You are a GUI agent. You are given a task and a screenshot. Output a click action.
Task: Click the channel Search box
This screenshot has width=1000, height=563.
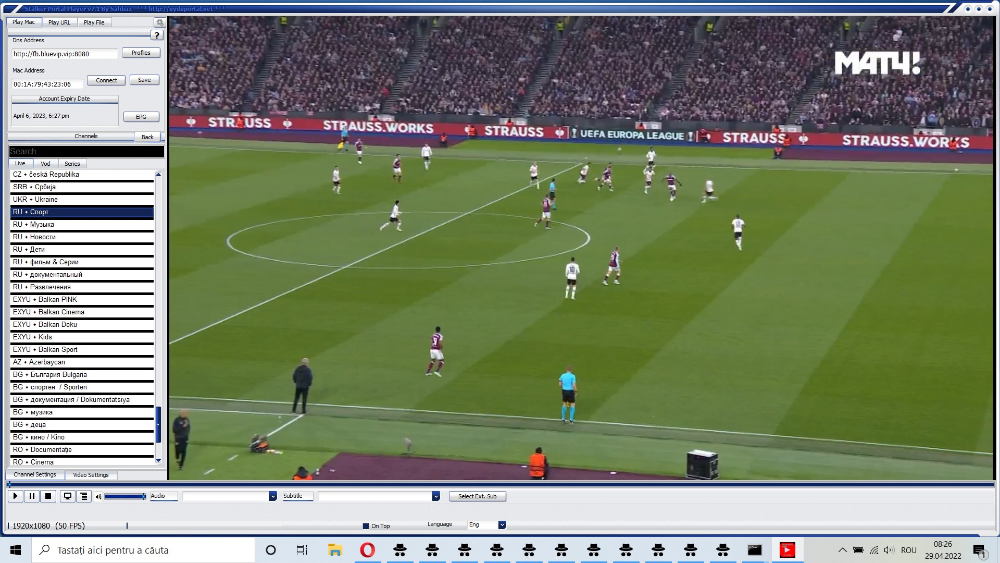tap(86, 151)
